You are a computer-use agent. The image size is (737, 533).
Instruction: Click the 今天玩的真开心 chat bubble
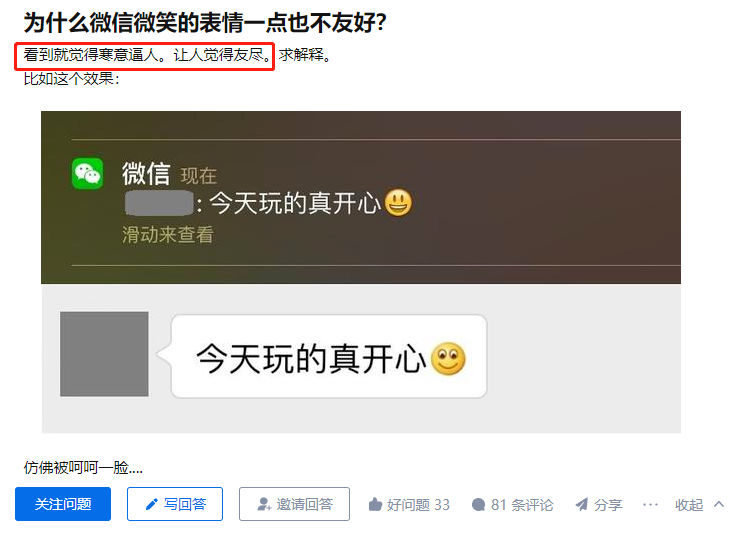pos(329,356)
